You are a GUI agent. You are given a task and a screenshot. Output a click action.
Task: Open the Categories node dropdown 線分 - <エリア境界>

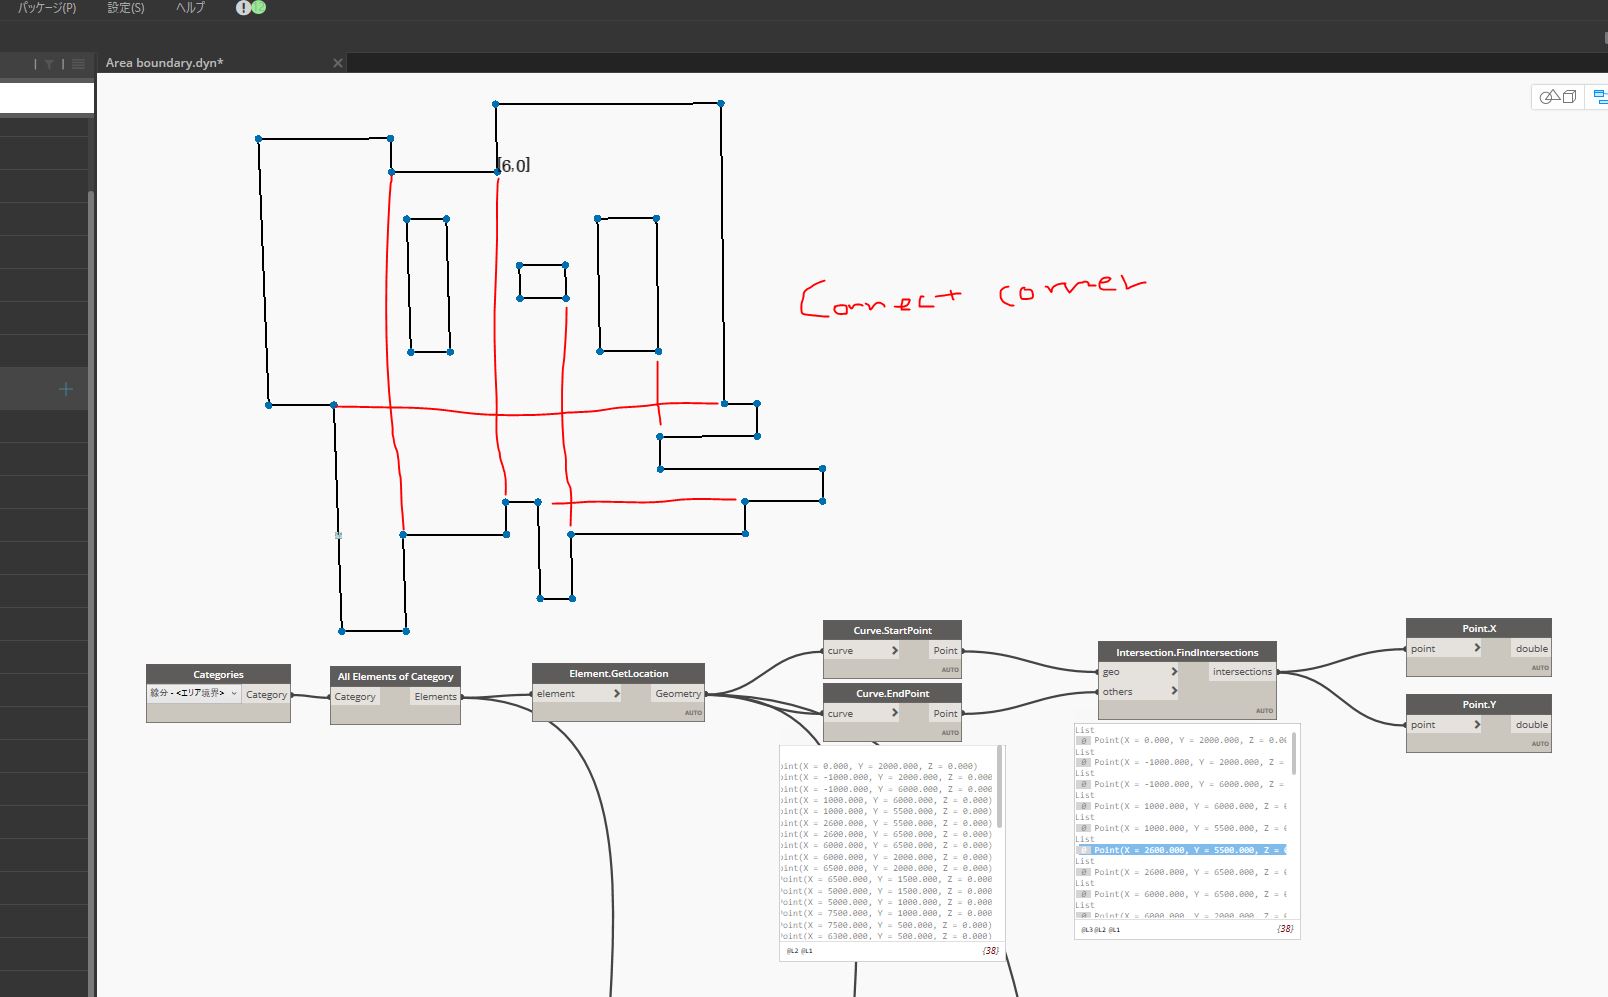coord(193,693)
